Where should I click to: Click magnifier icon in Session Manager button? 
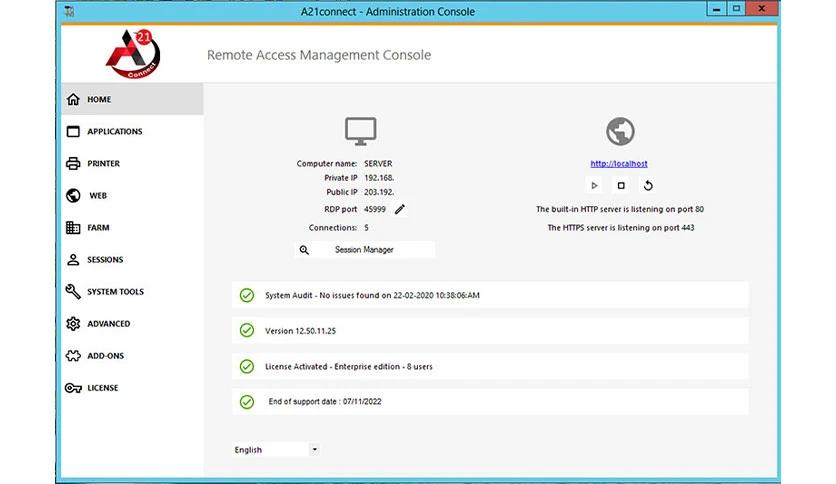pyautogui.click(x=304, y=249)
